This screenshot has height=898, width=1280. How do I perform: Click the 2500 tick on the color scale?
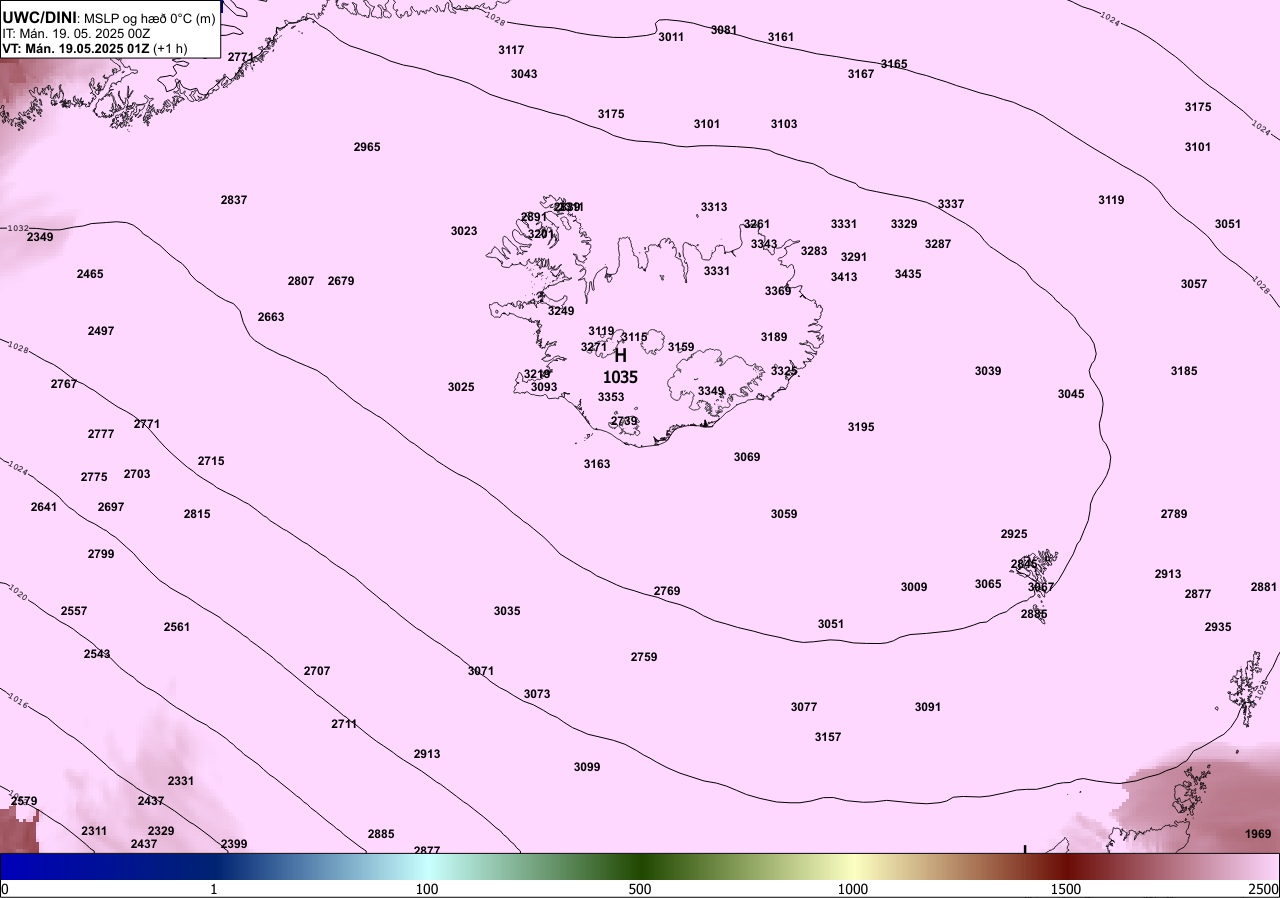point(1264,889)
